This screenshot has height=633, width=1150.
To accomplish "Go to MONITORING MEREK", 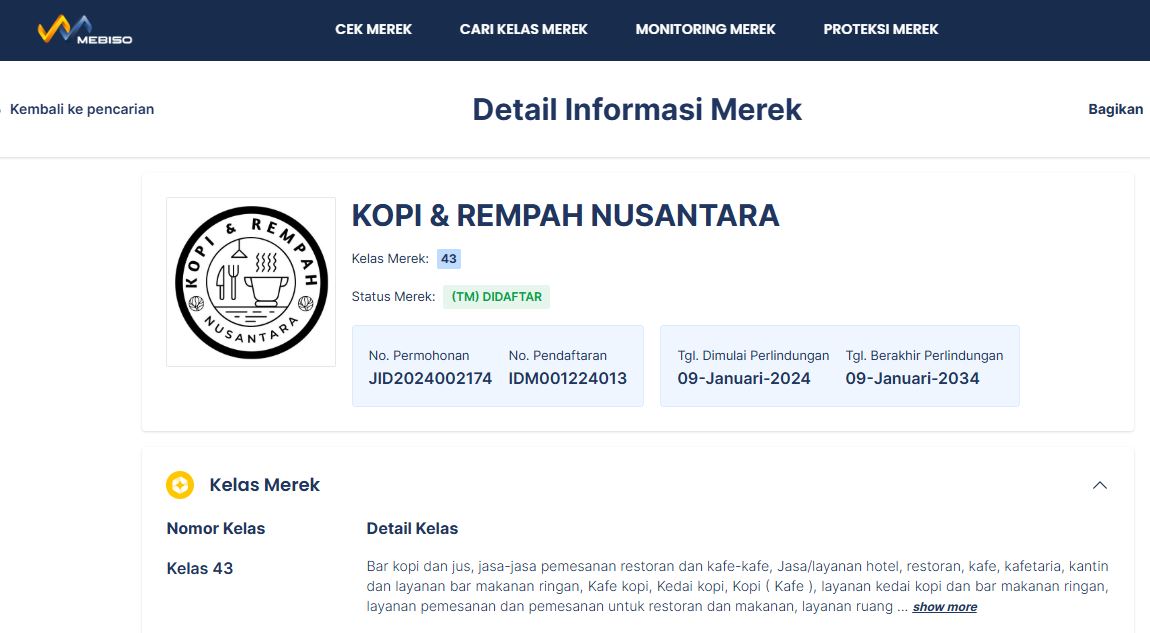I will tap(706, 29).
